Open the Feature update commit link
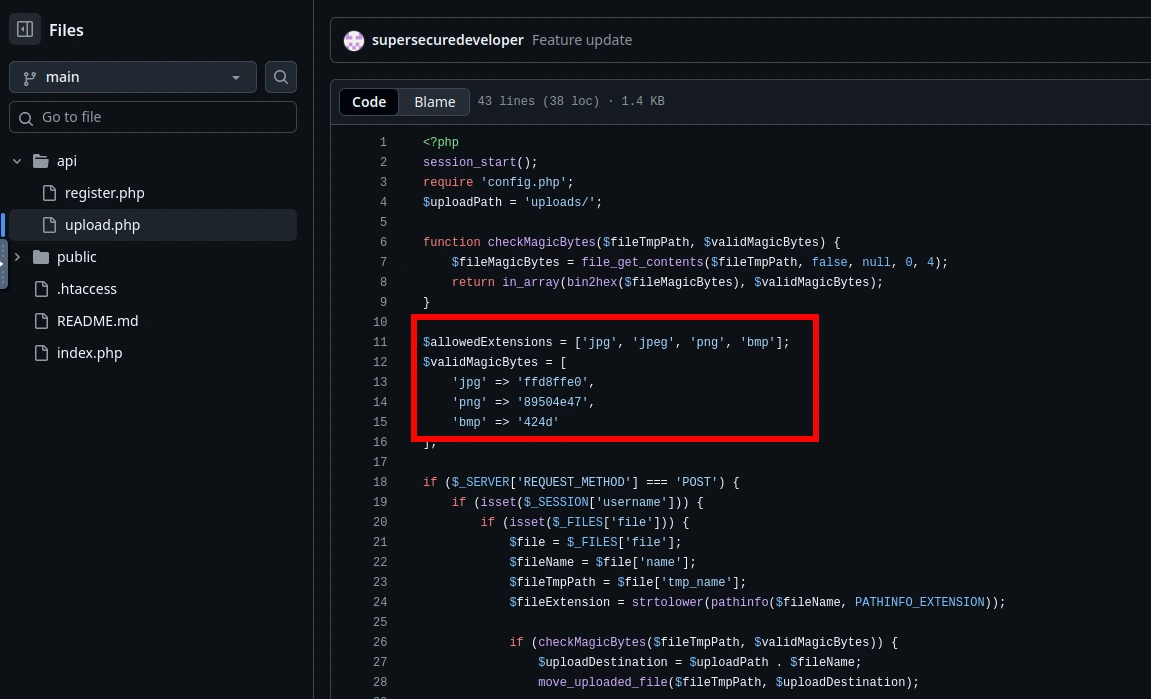1151x699 pixels. click(582, 40)
